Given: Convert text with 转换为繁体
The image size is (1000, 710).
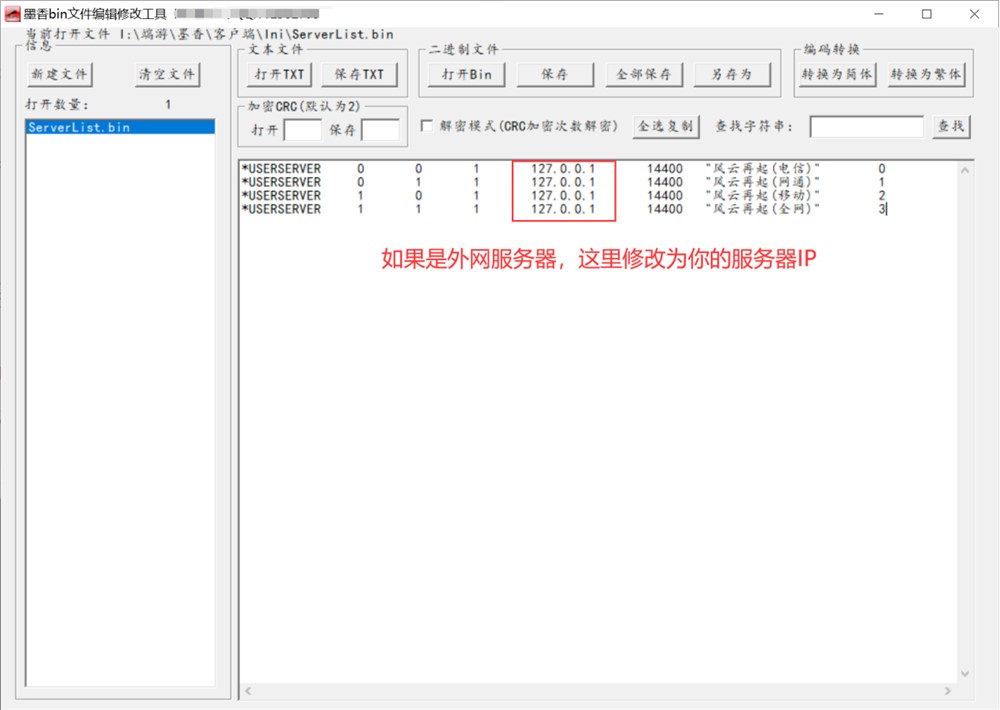Looking at the screenshot, I should point(925,75).
